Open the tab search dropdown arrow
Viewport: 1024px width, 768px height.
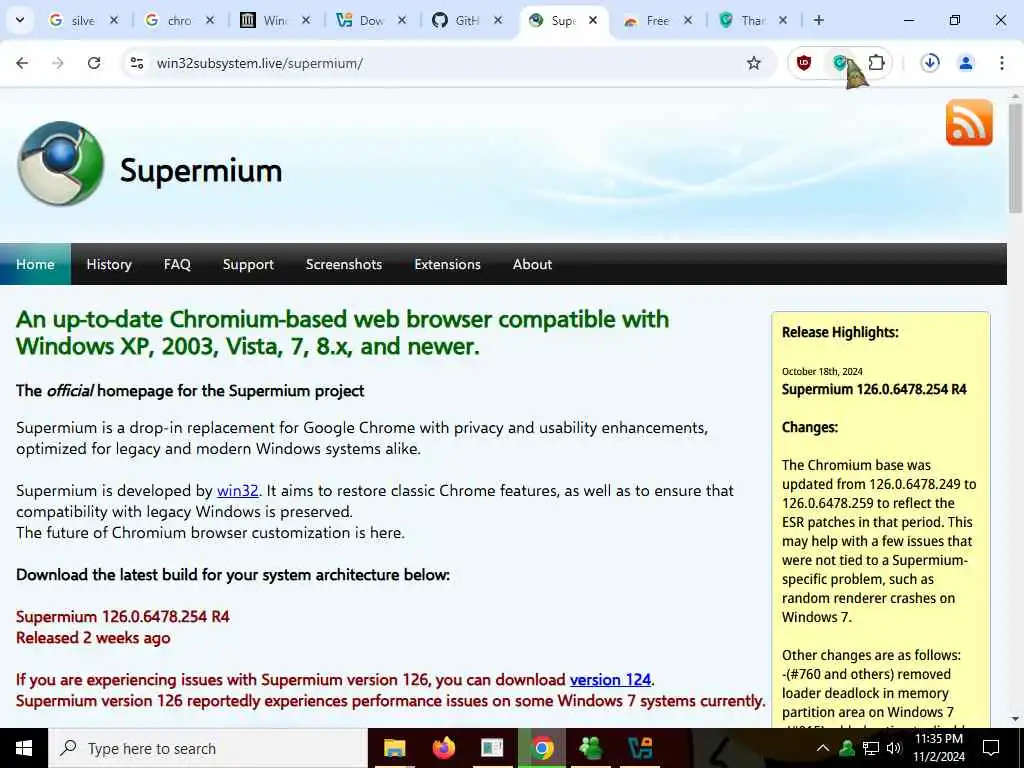tap(20, 20)
